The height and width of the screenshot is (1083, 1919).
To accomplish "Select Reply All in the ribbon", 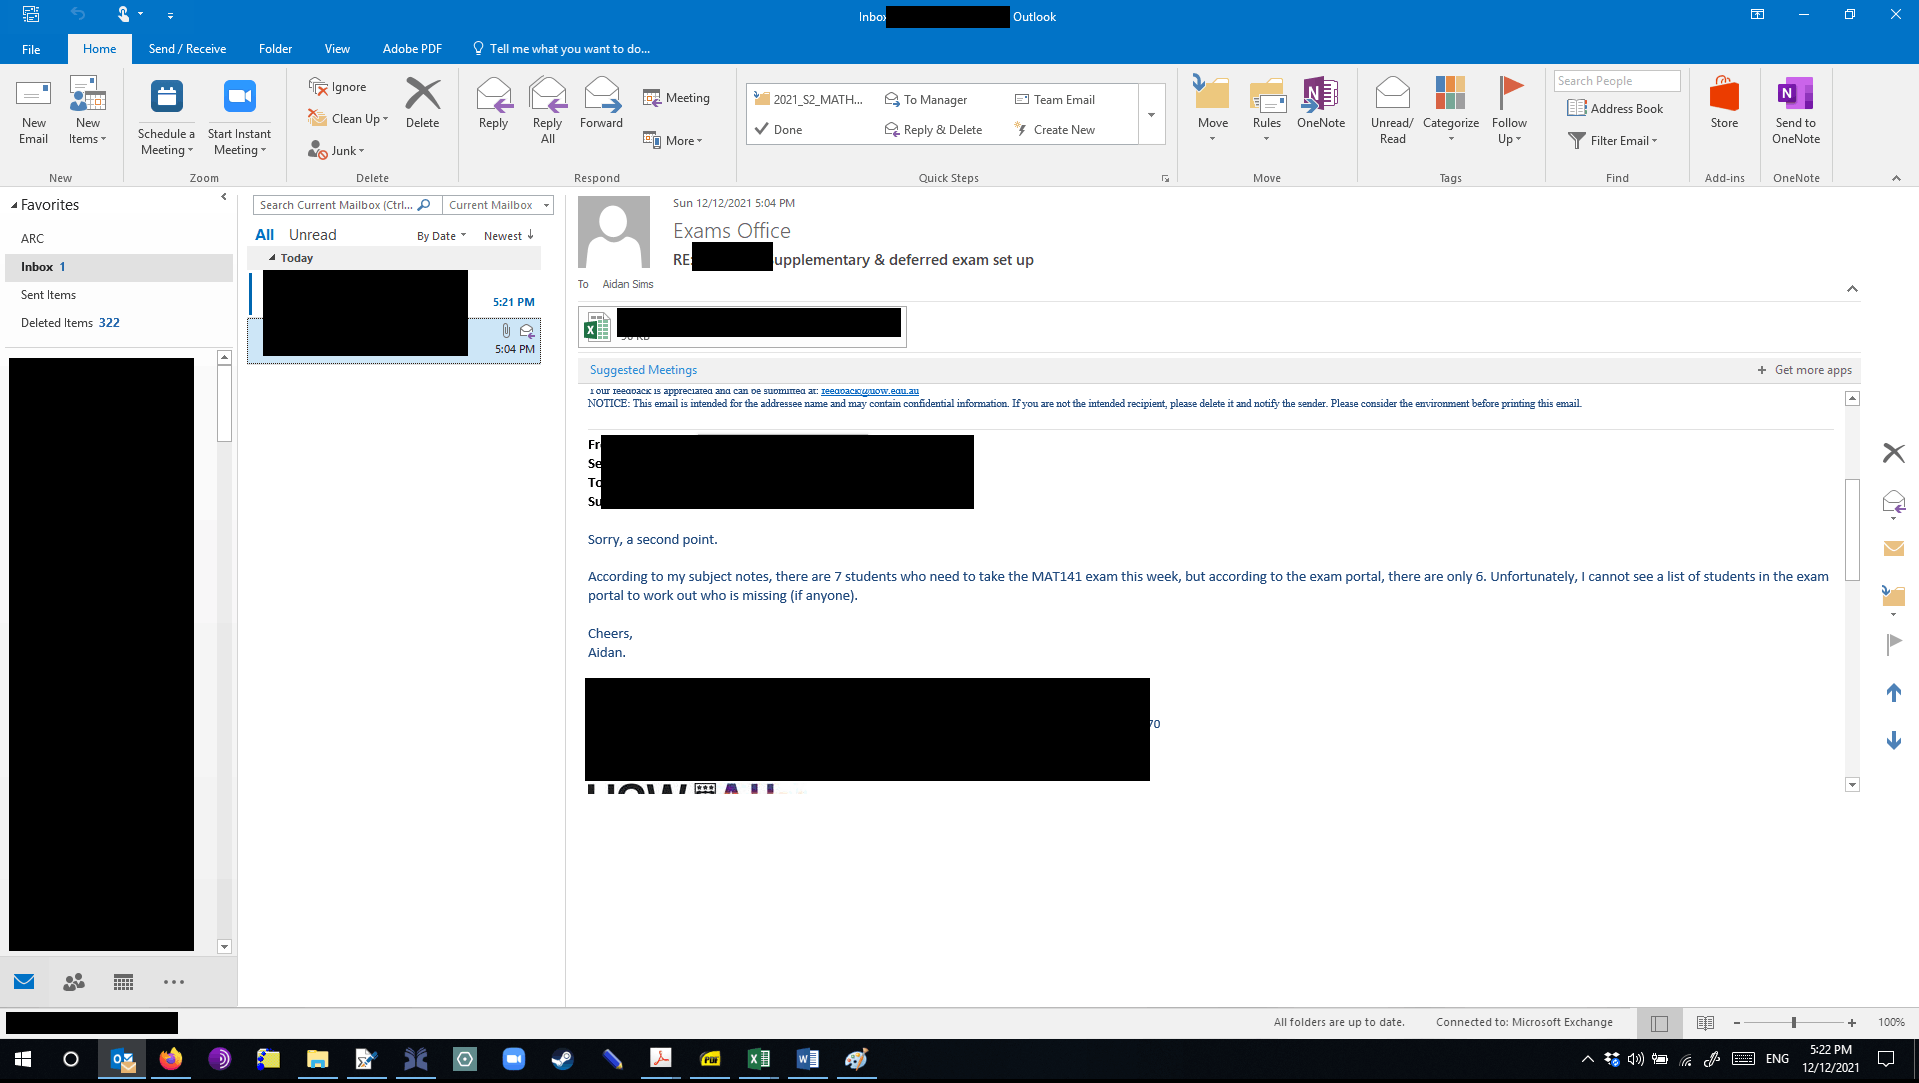I will click(547, 110).
